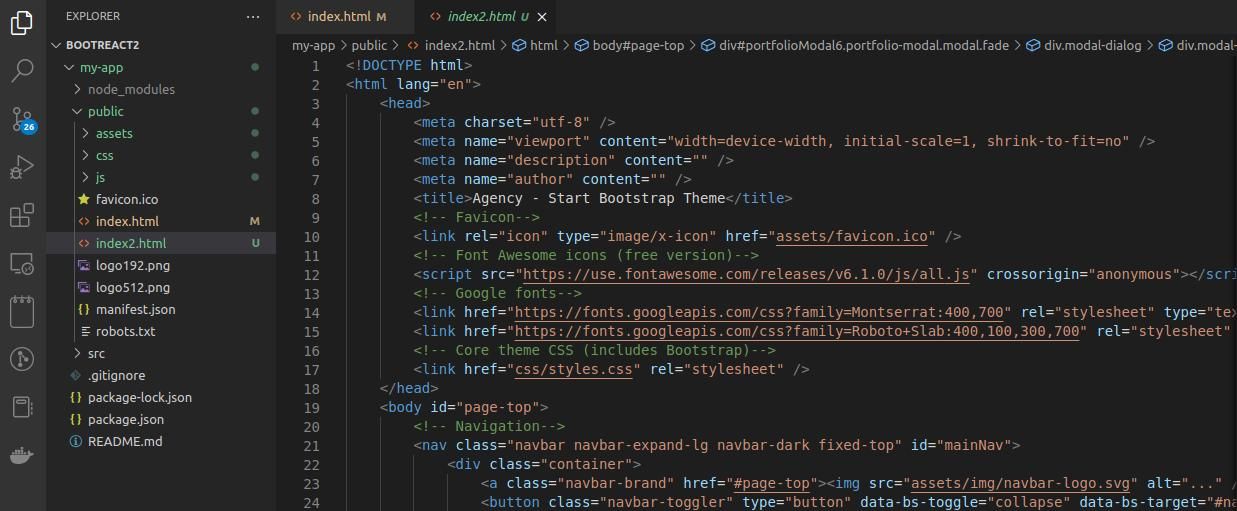Viewport: 1237px width, 511px height.
Task: Click the title text Agency - Start Bootstrap Theme
Action: pyautogui.click(x=598, y=198)
